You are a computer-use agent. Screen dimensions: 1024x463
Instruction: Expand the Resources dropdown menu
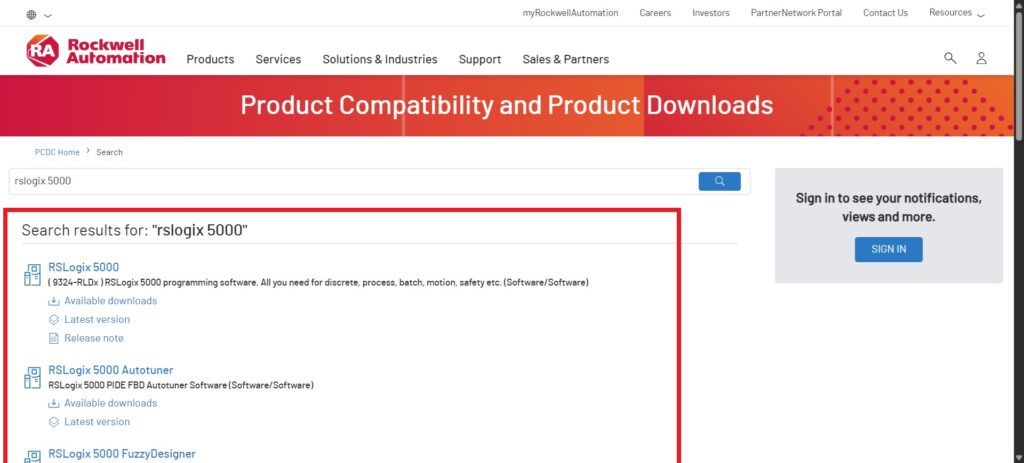[956, 13]
